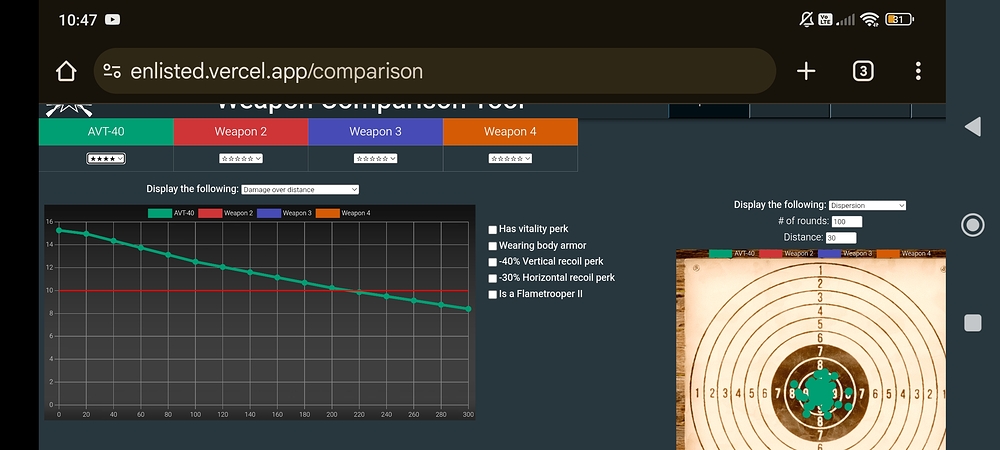Select the Weapon 2 tab
The height and width of the screenshot is (450, 1000).
[240, 131]
